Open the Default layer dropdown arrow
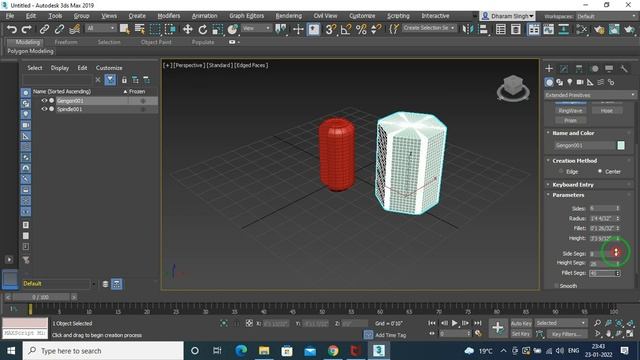 (93, 284)
